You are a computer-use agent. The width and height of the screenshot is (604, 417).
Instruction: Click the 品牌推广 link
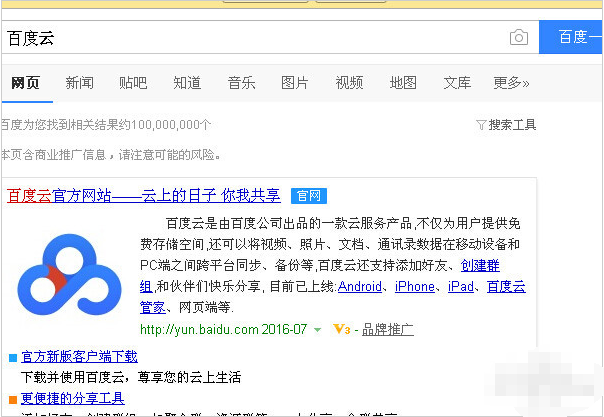(x=387, y=329)
